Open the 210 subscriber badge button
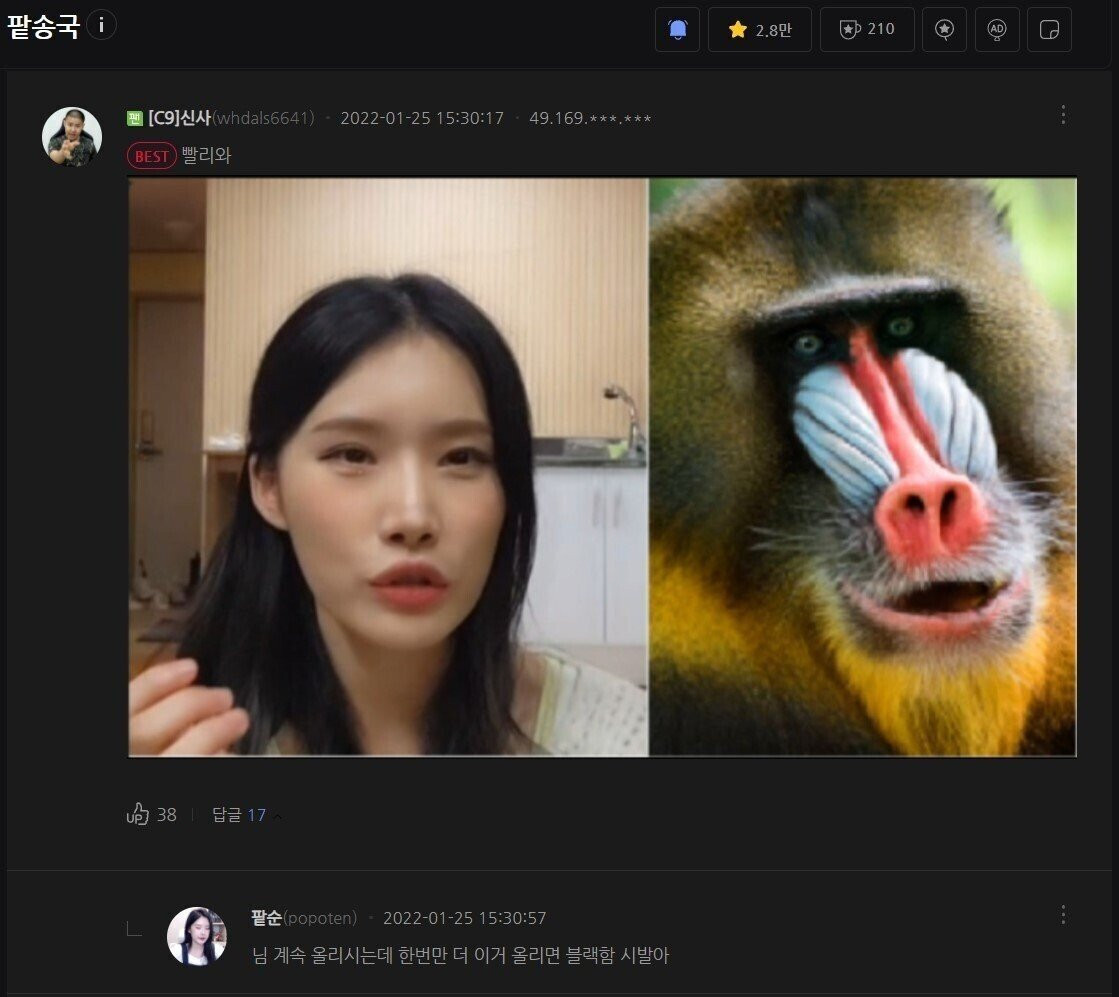 [x=867, y=29]
